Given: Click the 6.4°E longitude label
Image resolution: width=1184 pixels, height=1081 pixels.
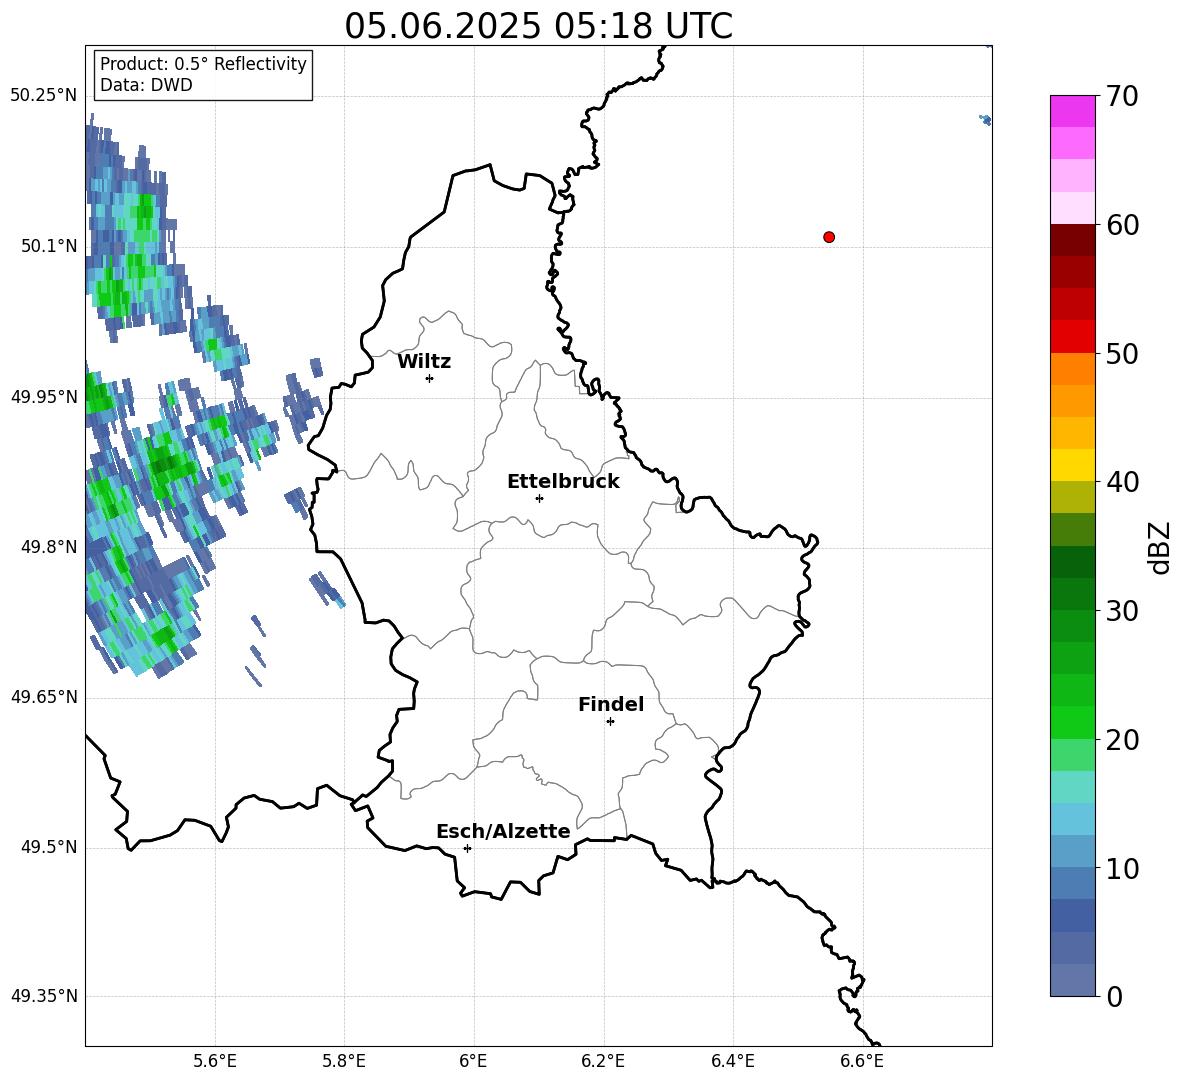Looking at the screenshot, I should [x=732, y=1062].
